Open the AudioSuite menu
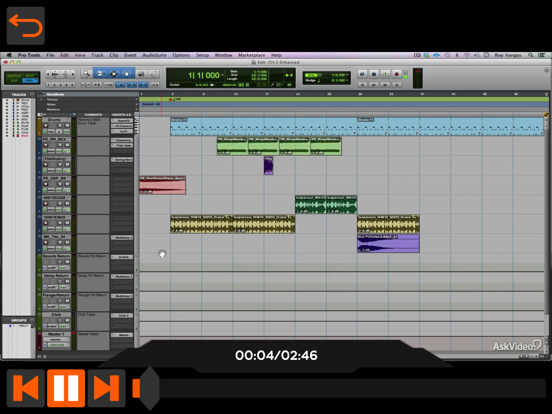 coord(154,55)
